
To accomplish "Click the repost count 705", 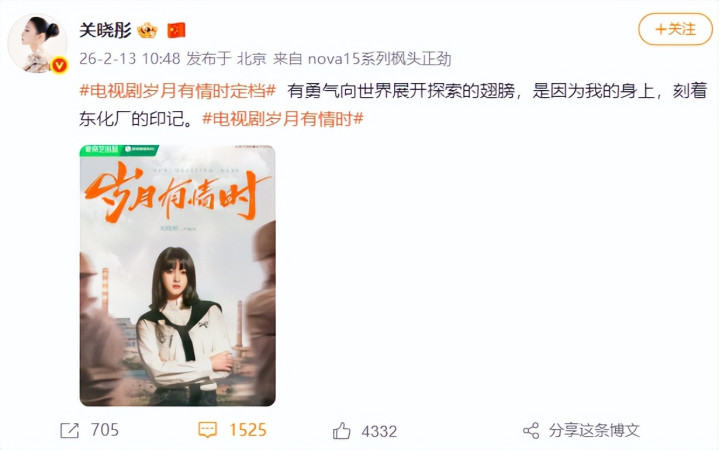I will (x=105, y=430).
